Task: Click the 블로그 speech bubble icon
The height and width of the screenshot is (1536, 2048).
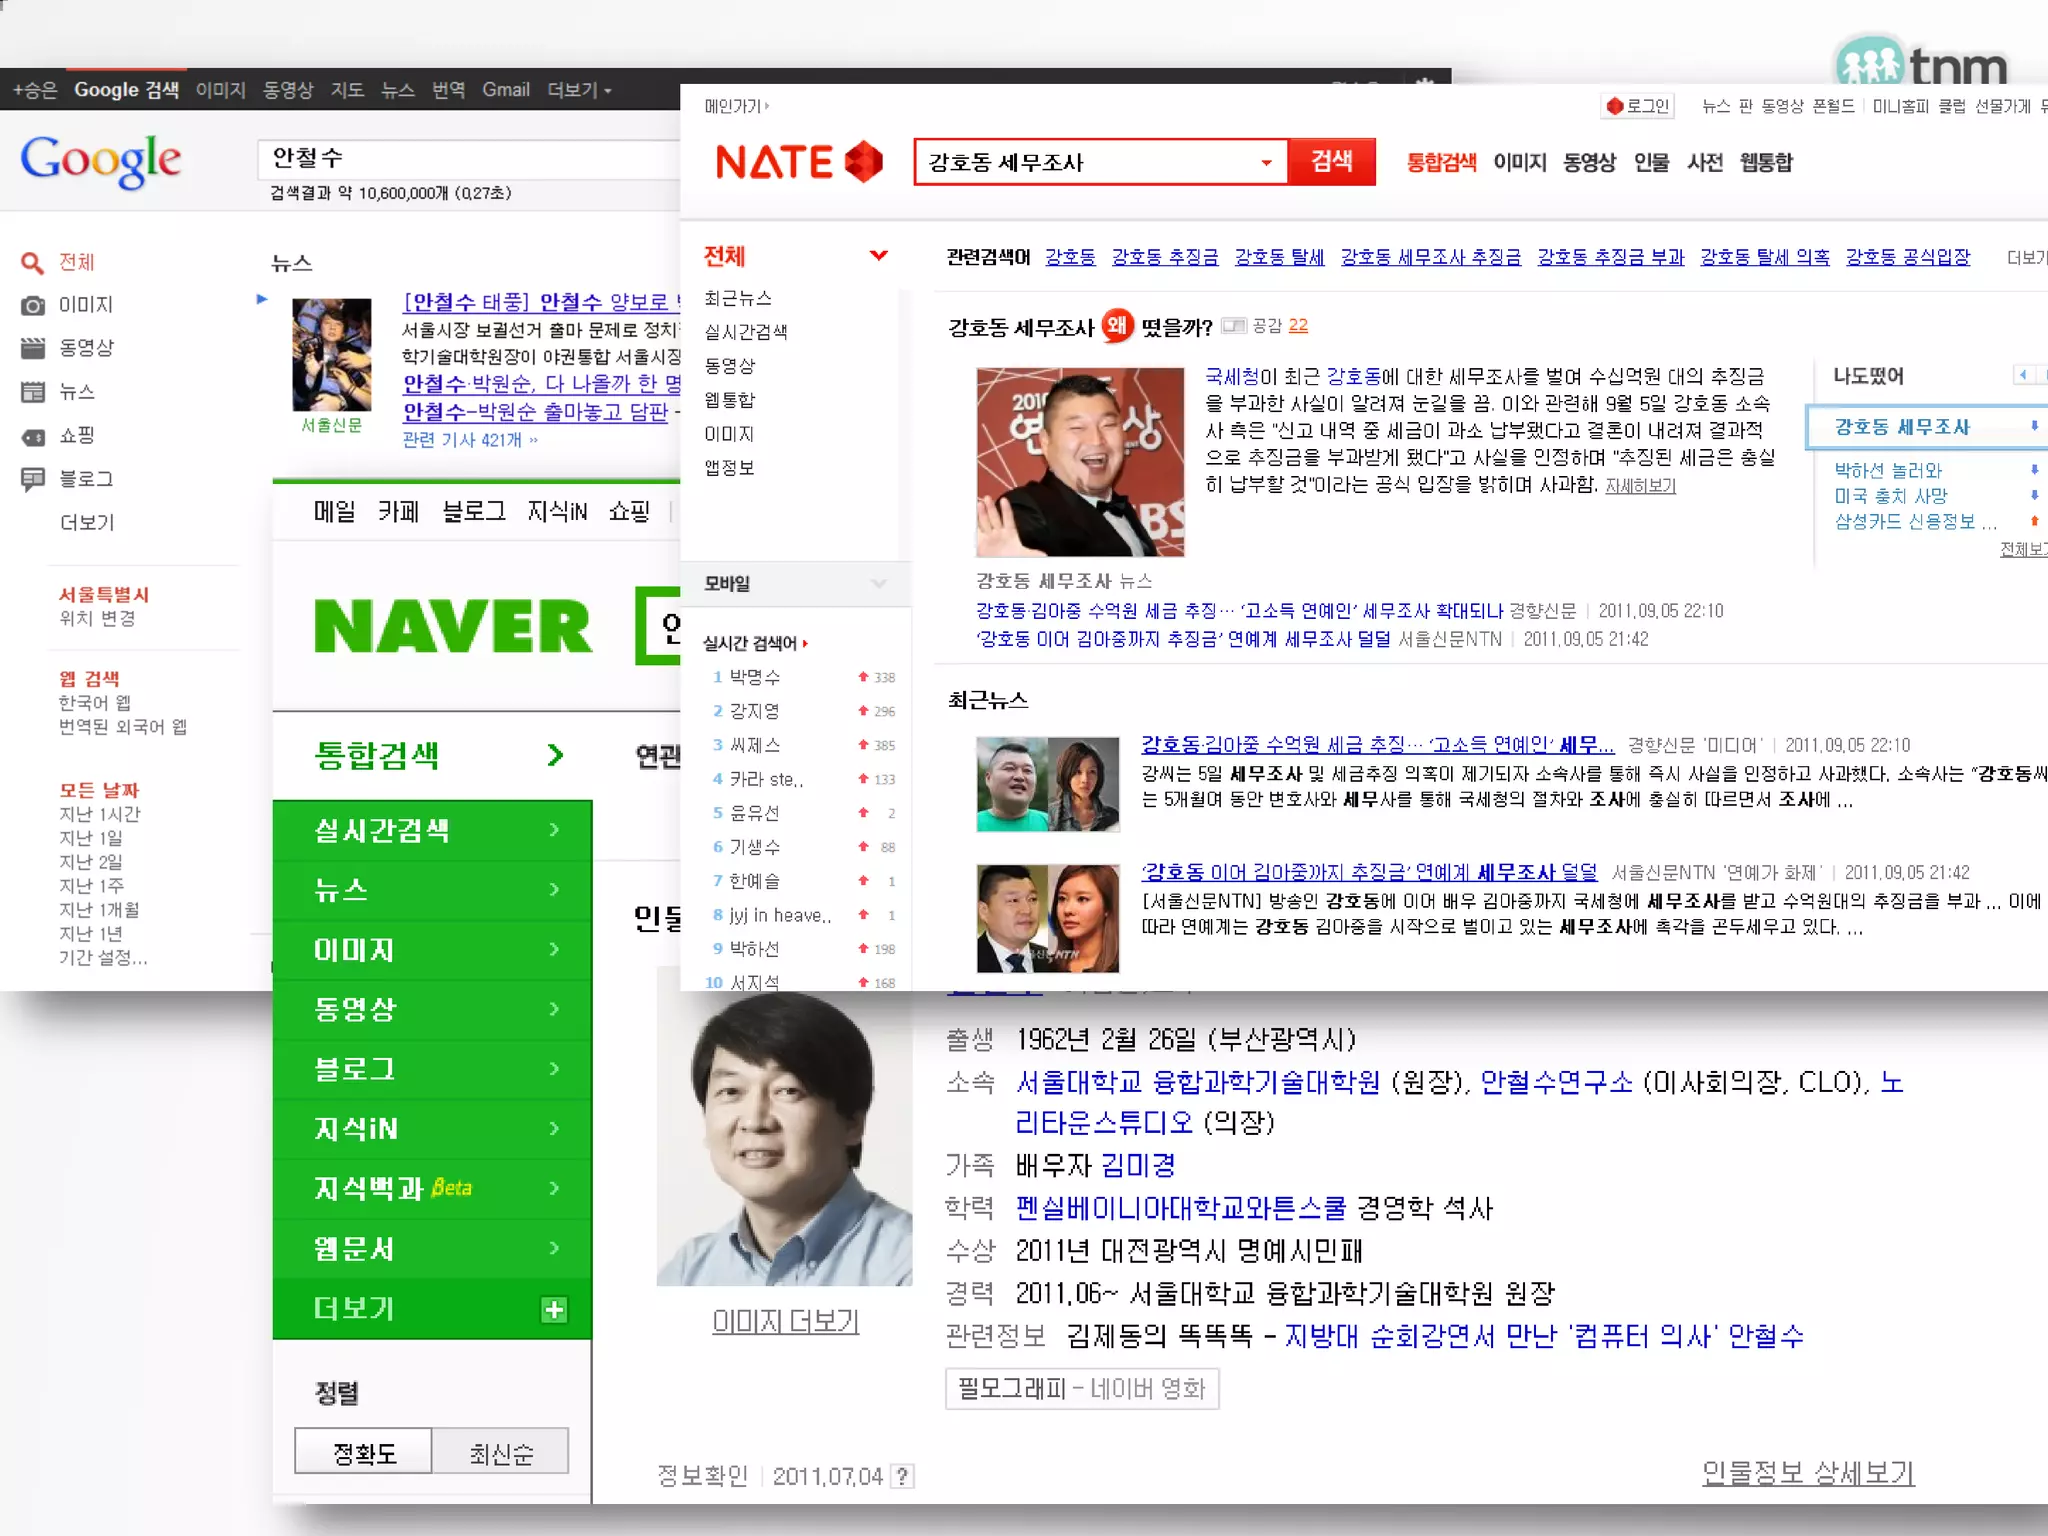Action: pos(32,479)
